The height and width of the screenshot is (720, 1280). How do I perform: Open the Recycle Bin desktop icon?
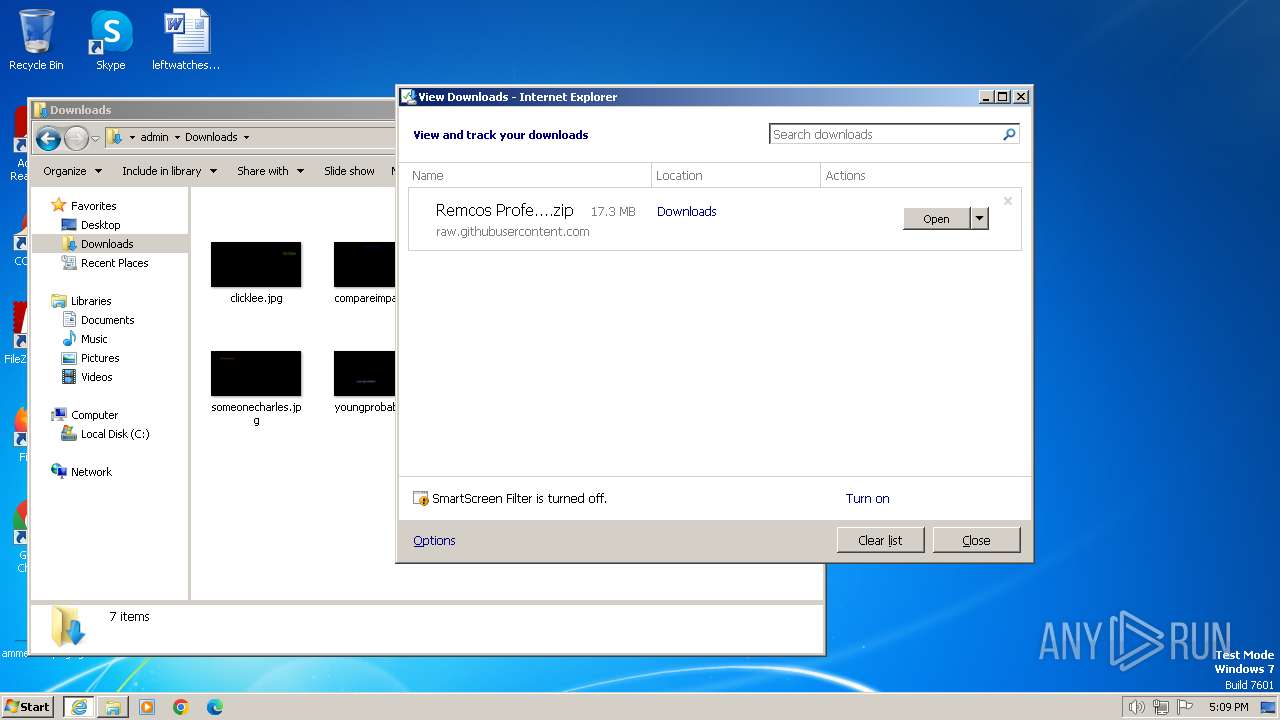coord(36,40)
